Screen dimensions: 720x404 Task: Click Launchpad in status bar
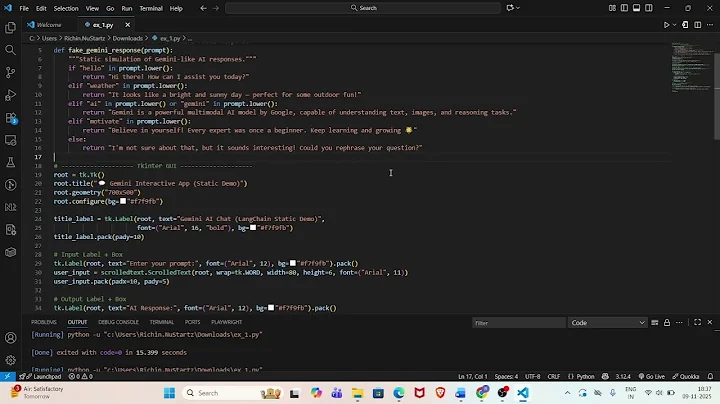pyautogui.click(x=40, y=376)
